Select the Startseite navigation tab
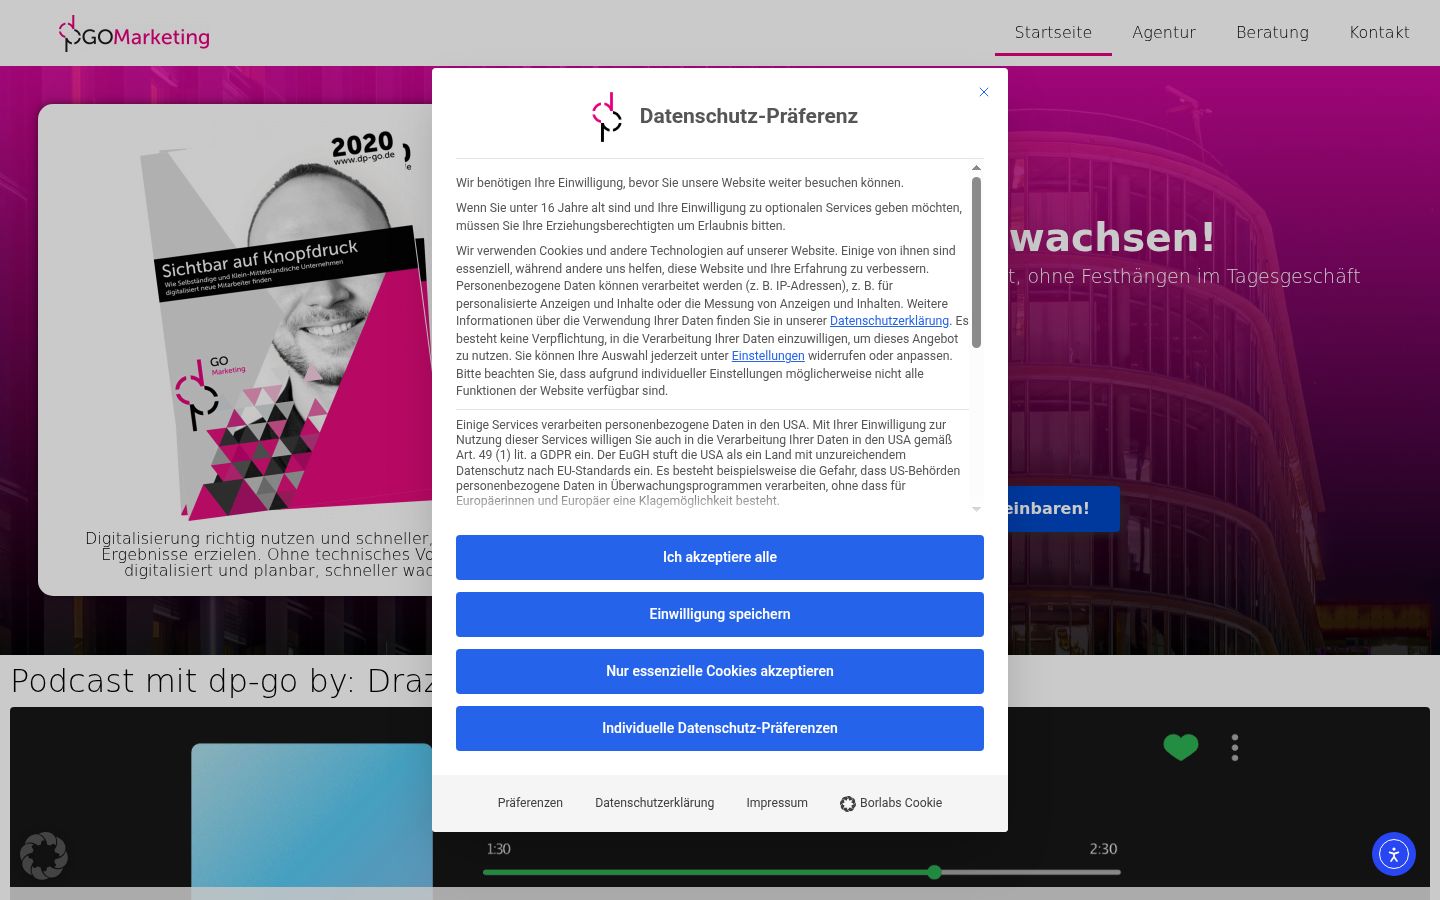The image size is (1440, 900). tap(1053, 32)
